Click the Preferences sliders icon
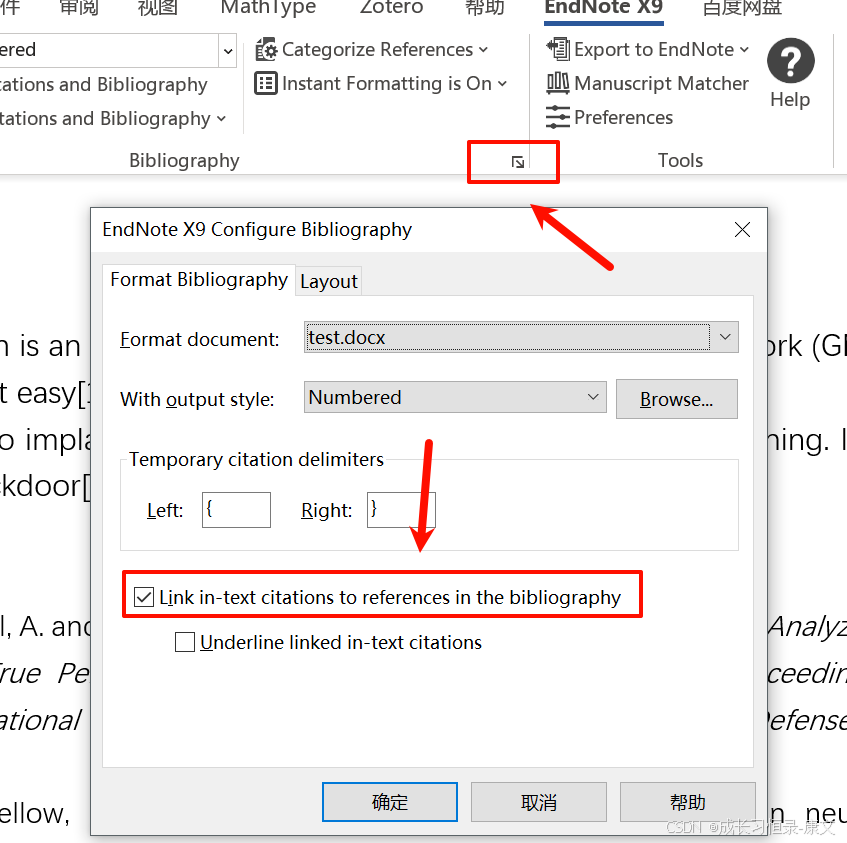Screen dimensions: 847x843 (x=557, y=117)
